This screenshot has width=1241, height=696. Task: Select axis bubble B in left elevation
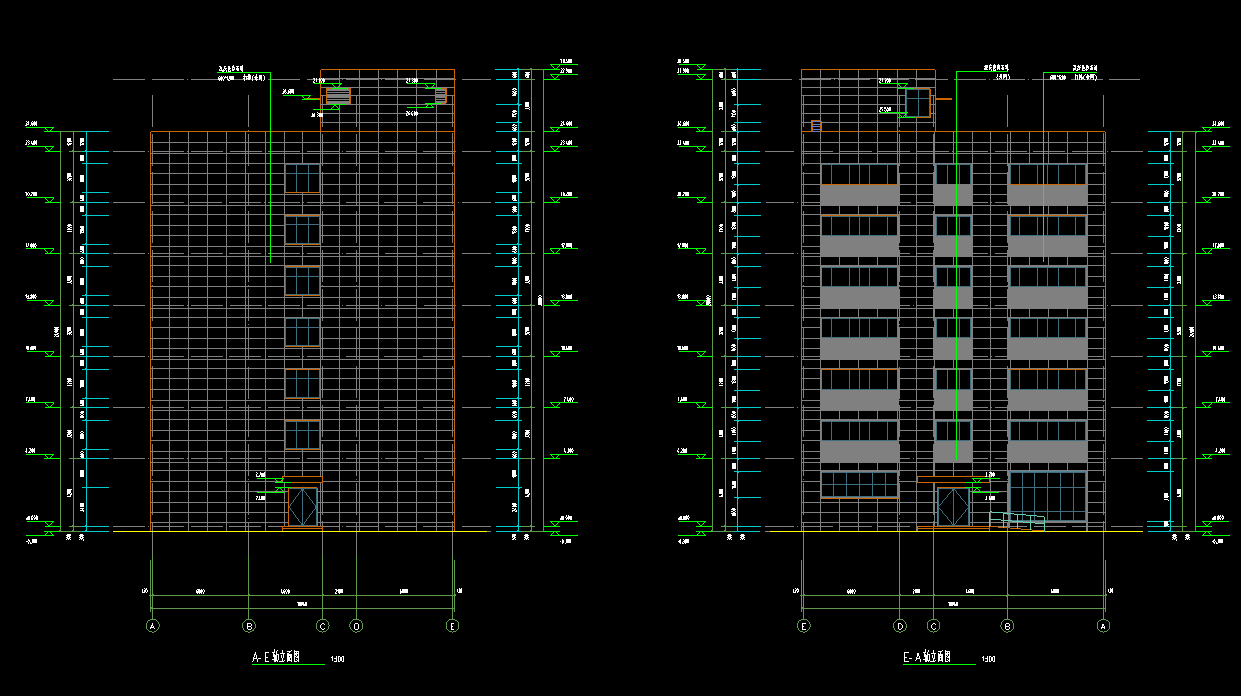249,626
